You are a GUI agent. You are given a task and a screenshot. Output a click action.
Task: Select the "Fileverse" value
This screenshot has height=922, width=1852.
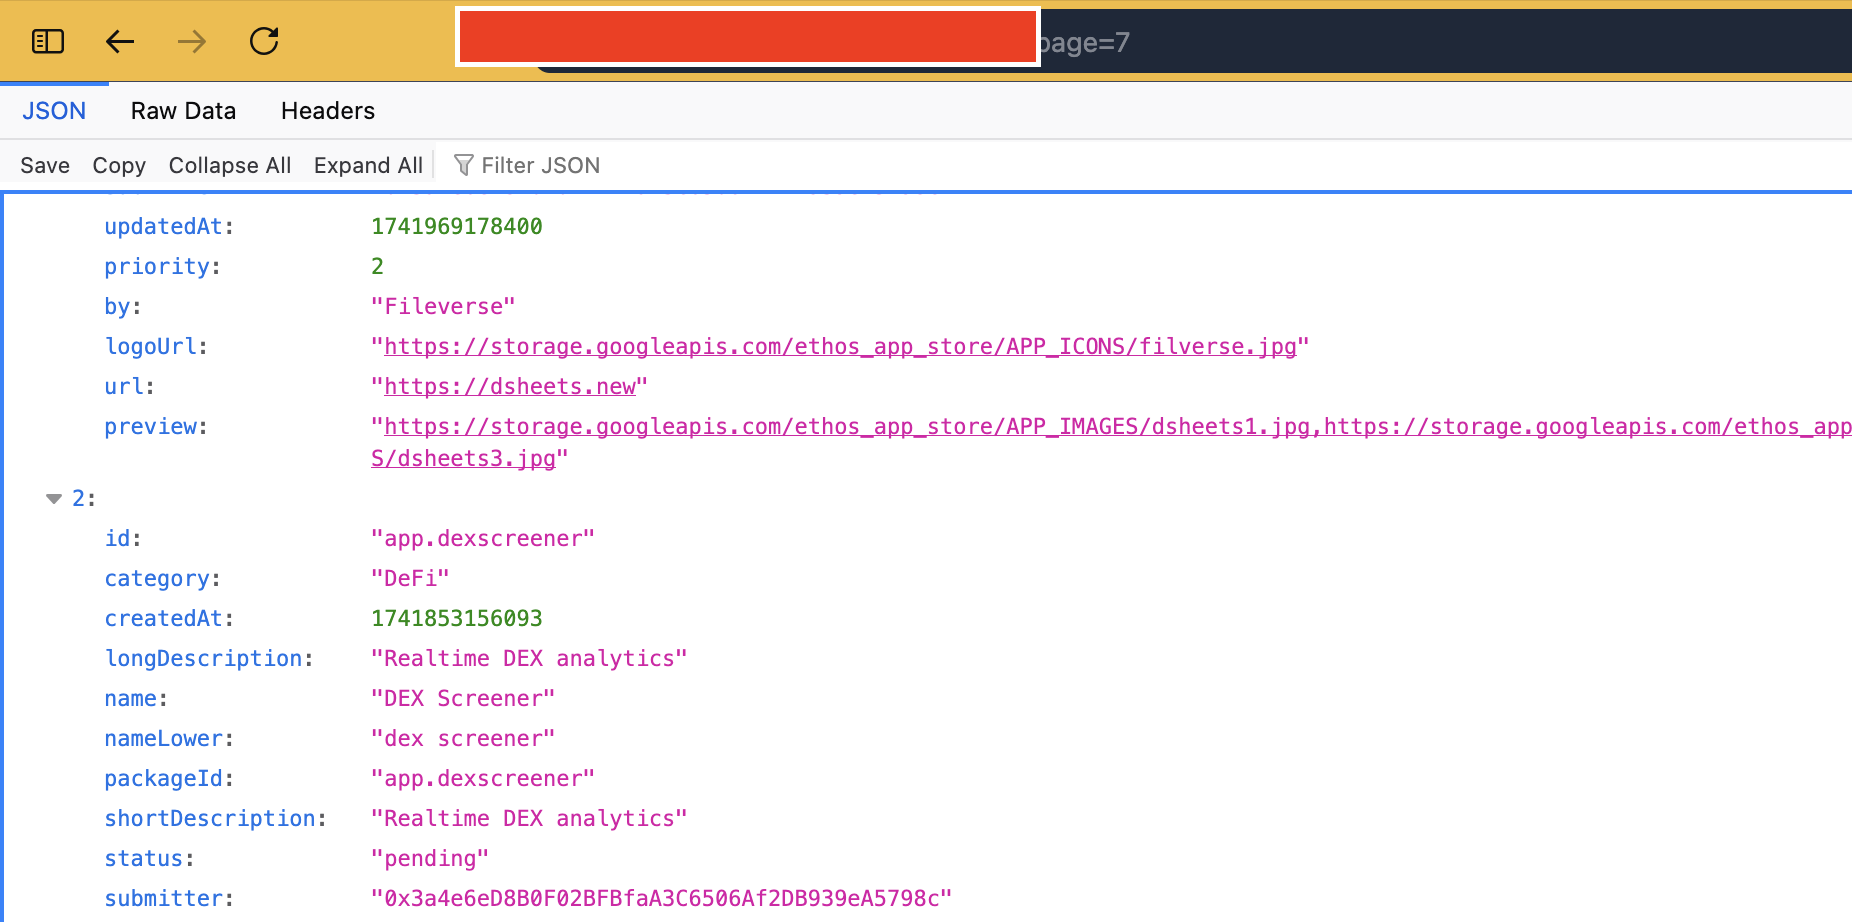(443, 306)
